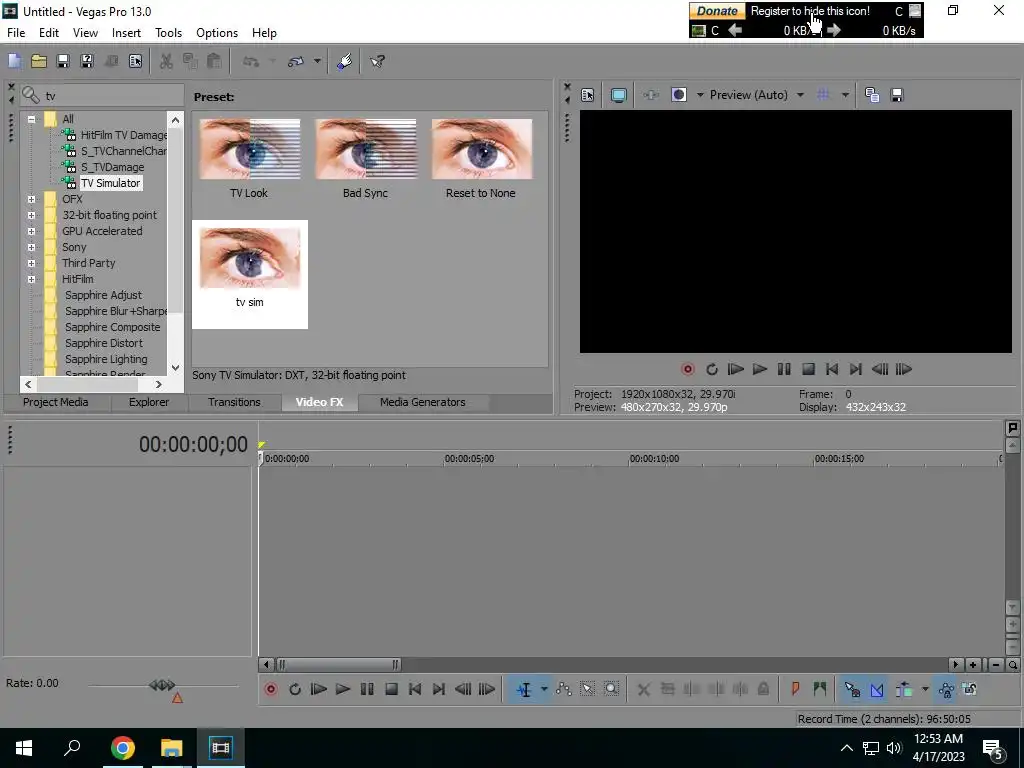Select the envelope edit tool
Screen dimensions: 1024x768
[564, 689]
